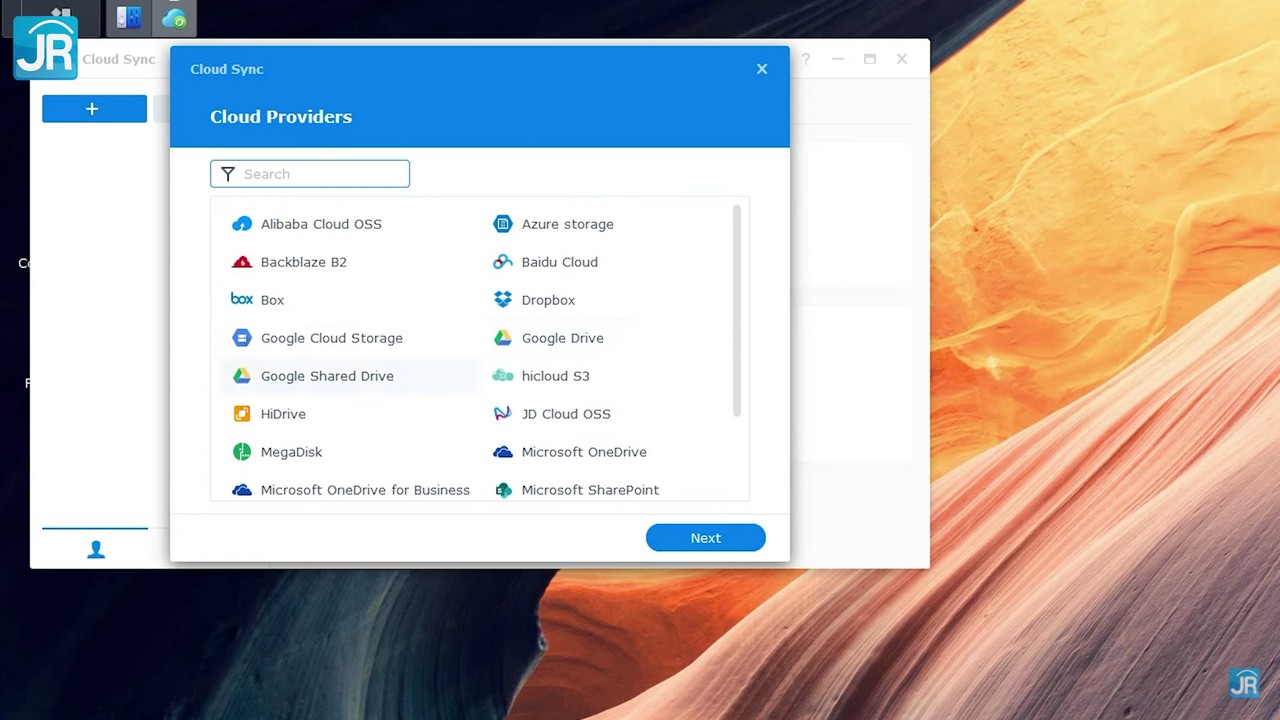Select the Alibaba Cloud OSS icon
The width and height of the screenshot is (1280, 720).
point(242,224)
